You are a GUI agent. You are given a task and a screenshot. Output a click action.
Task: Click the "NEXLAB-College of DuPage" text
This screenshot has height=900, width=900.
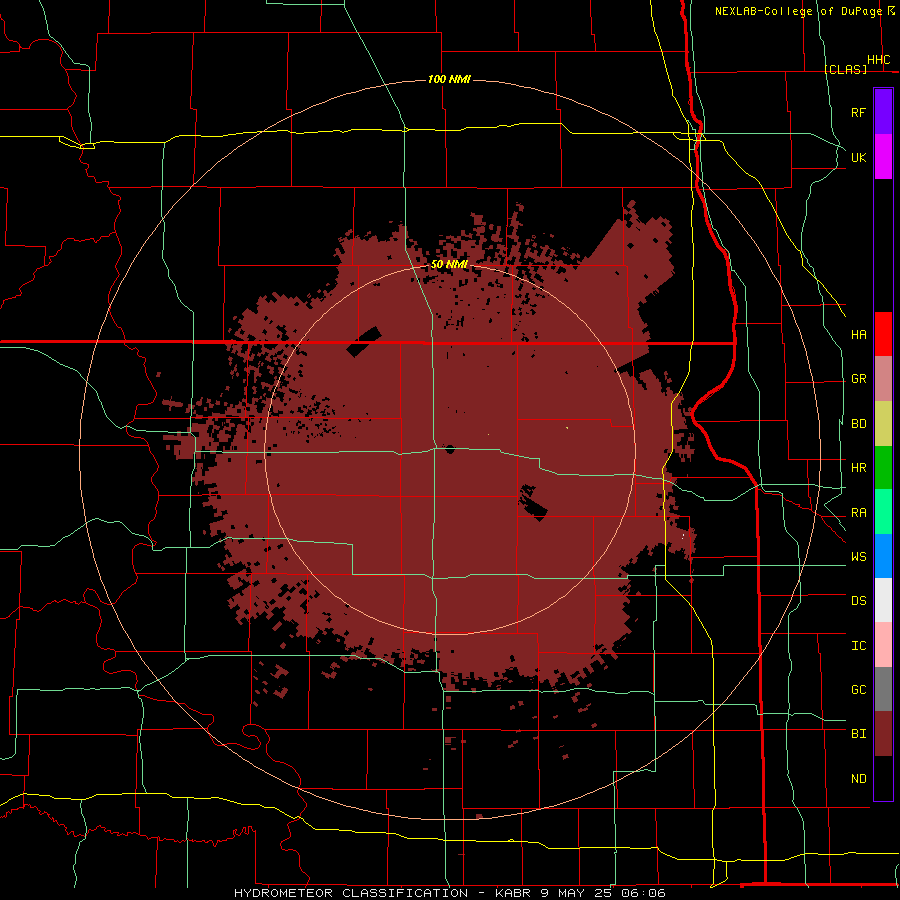point(798,11)
